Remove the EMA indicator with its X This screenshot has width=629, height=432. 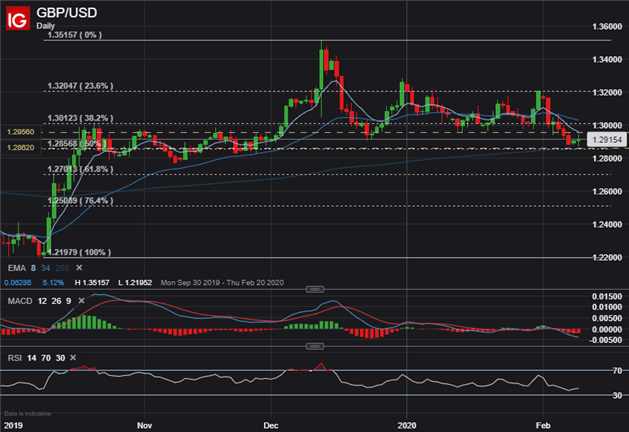(79, 268)
